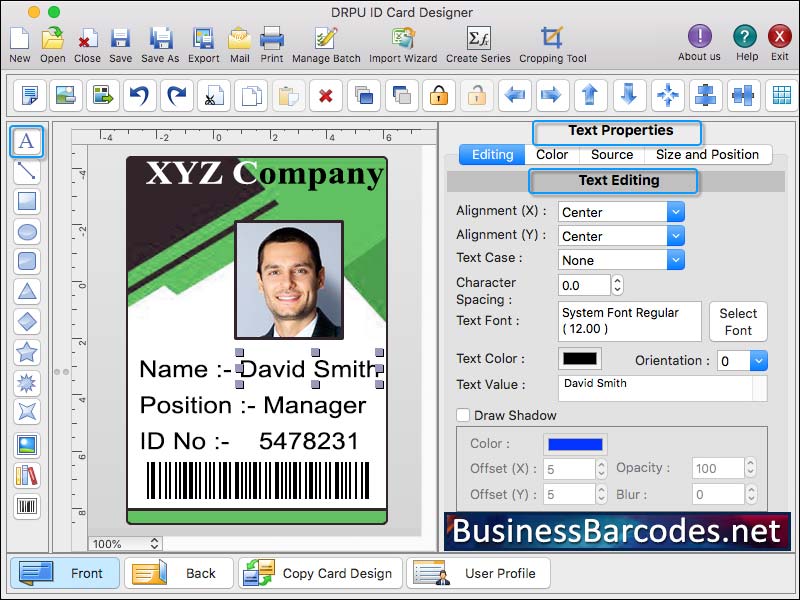800x600 pixels.
Task: Click the Character Spacing value field
Action: pos(584,285)
